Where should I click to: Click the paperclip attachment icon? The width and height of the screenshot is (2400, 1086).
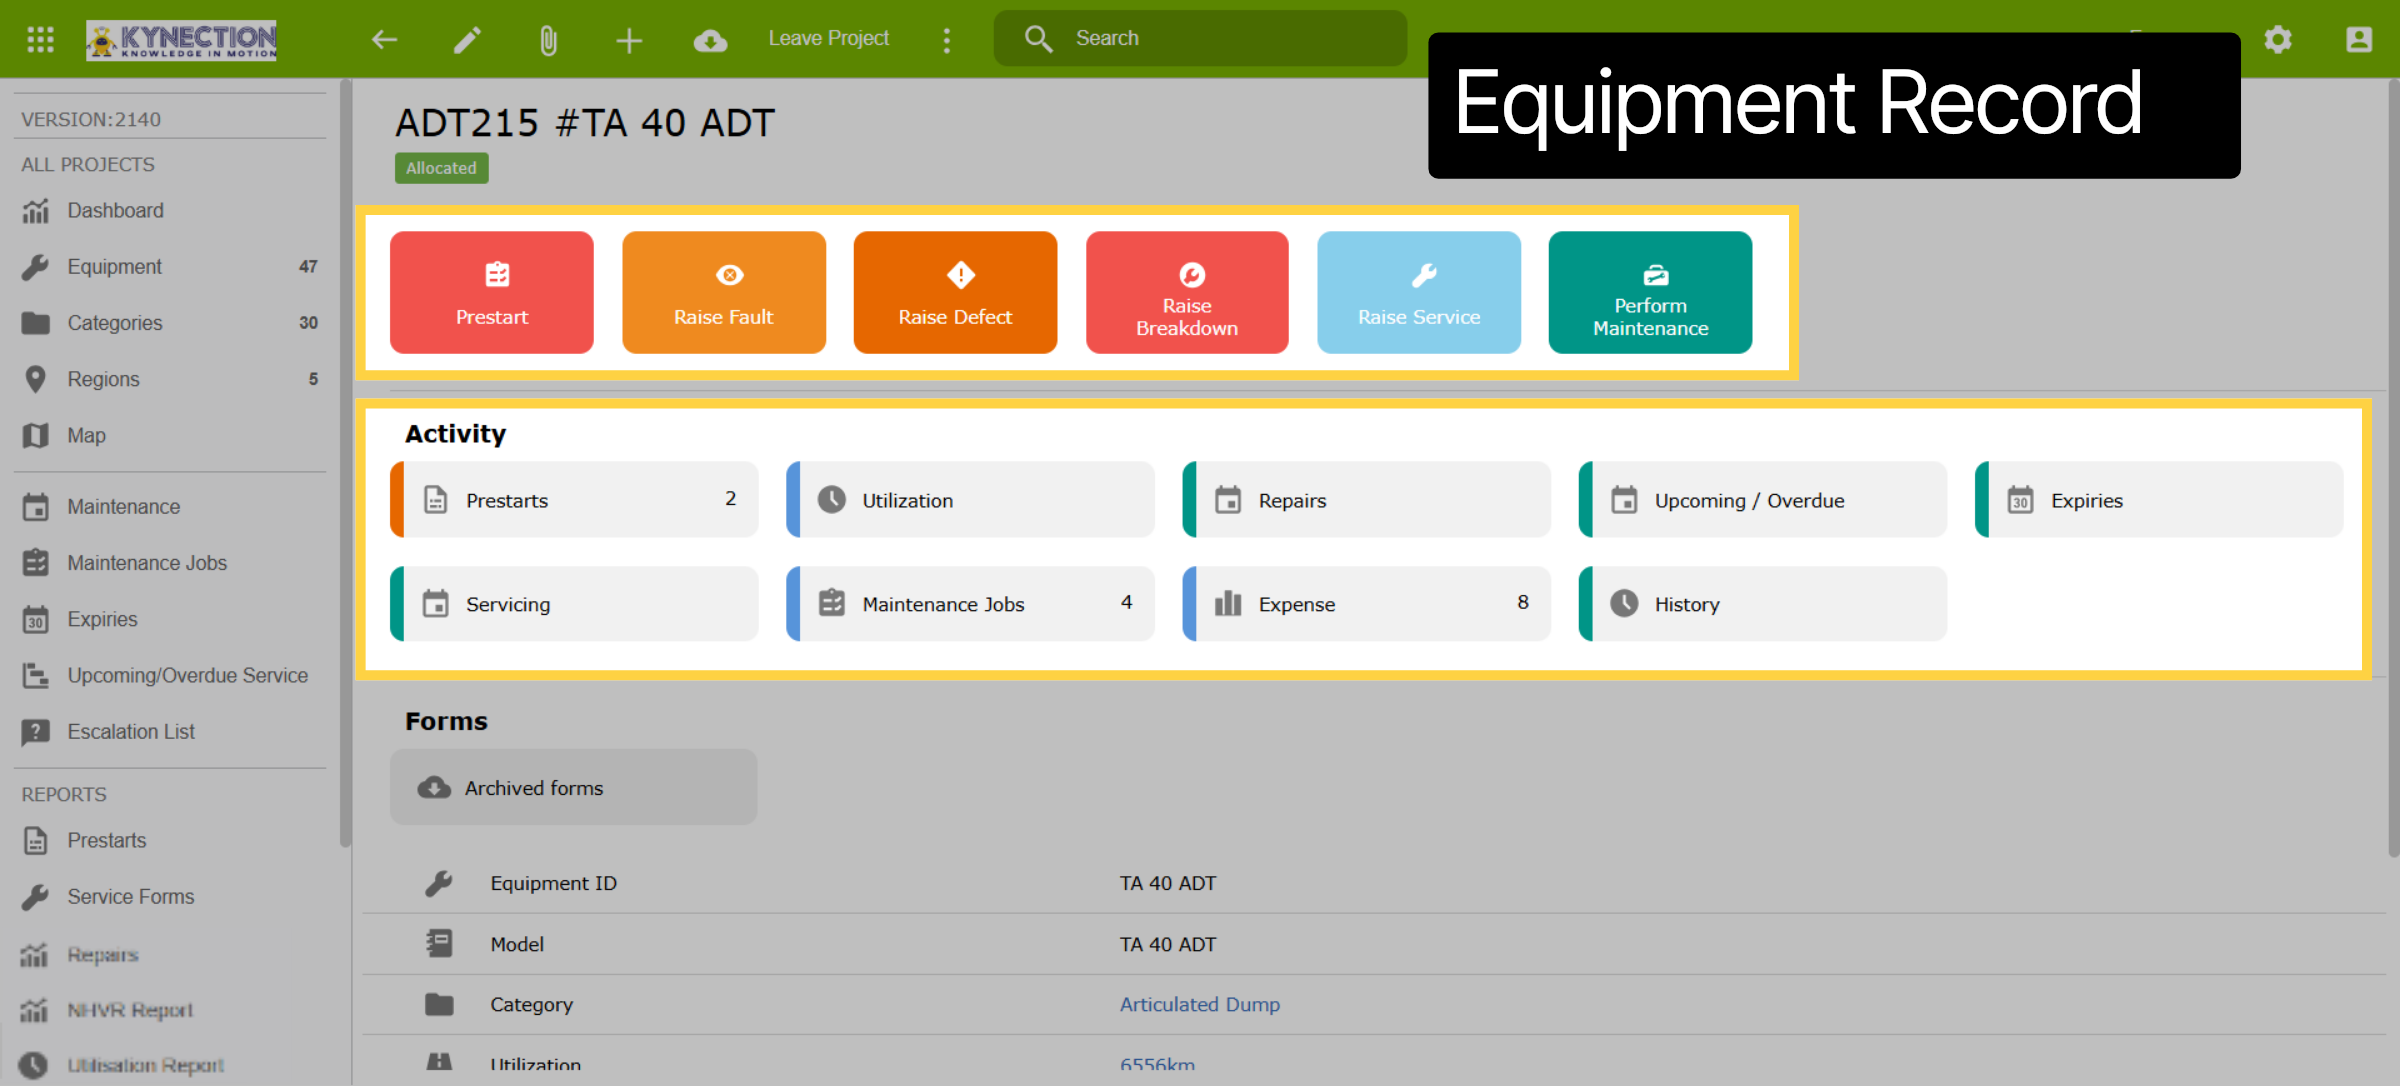(x=548, y=40)
